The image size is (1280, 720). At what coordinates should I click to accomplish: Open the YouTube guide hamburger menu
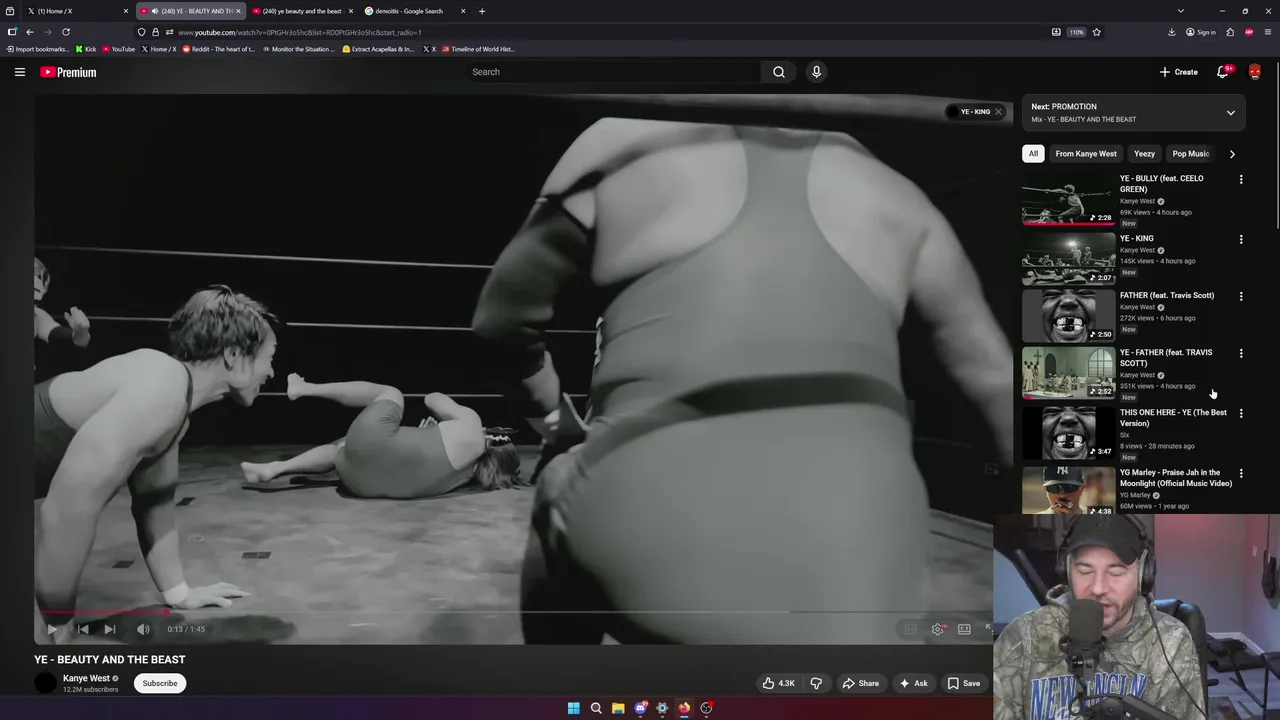[19, 72]
